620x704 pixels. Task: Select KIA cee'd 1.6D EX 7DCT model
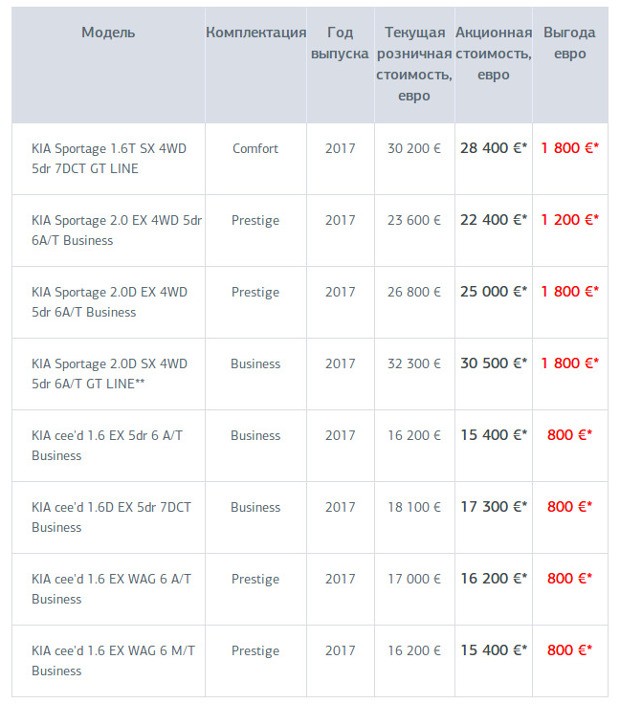111,517
